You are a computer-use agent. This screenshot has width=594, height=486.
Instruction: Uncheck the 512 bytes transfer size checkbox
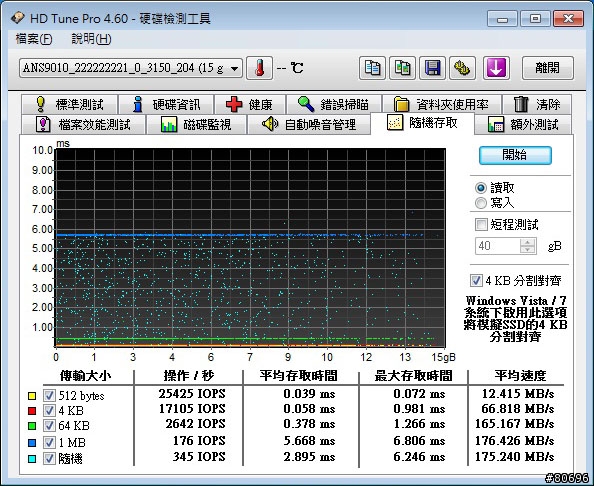(49, 395)
